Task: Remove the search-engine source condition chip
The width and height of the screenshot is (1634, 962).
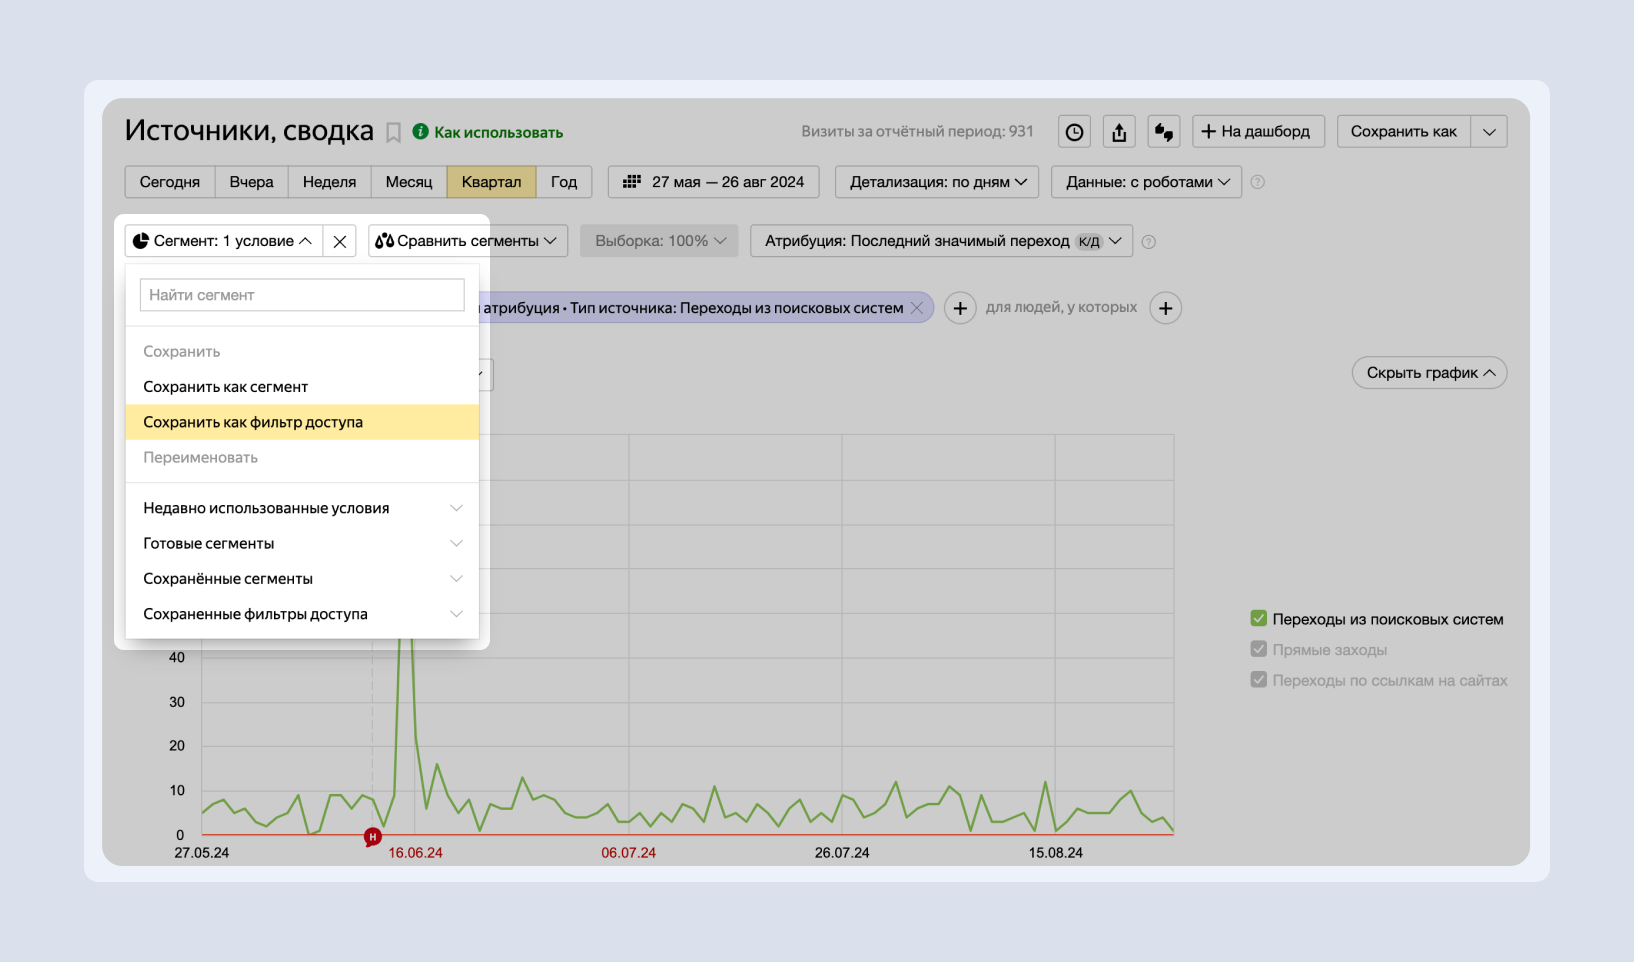Action: click(x=917, y=308)
